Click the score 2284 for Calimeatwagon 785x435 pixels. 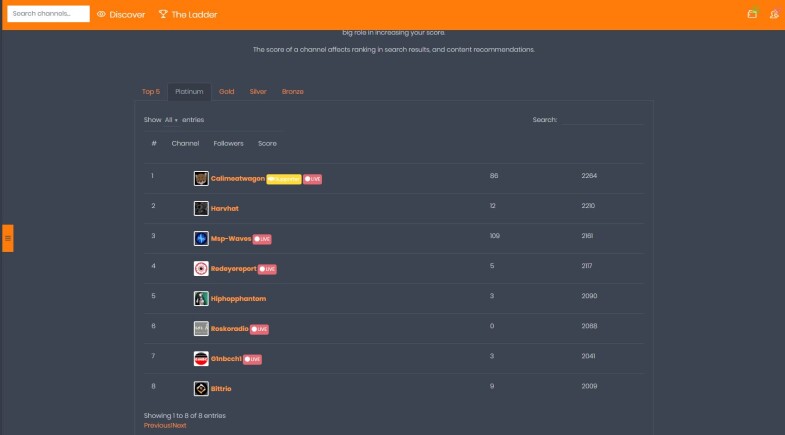pos(589,176)
